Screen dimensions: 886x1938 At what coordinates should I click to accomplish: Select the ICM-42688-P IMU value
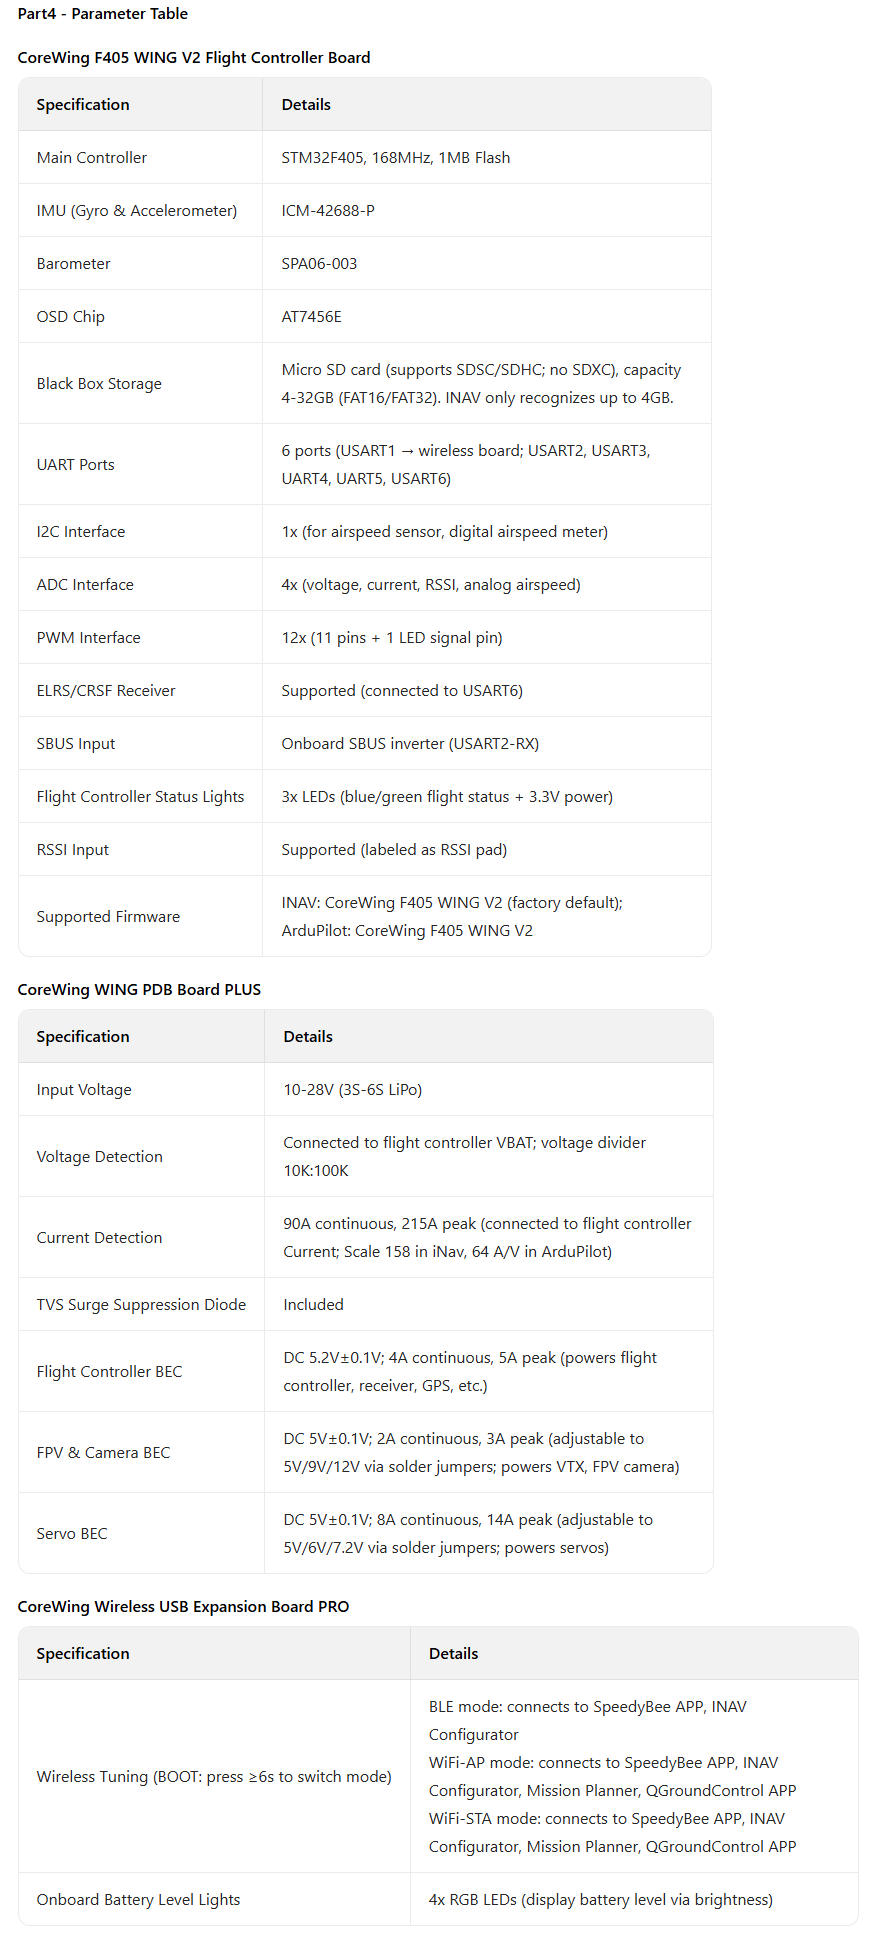point(328,211)
